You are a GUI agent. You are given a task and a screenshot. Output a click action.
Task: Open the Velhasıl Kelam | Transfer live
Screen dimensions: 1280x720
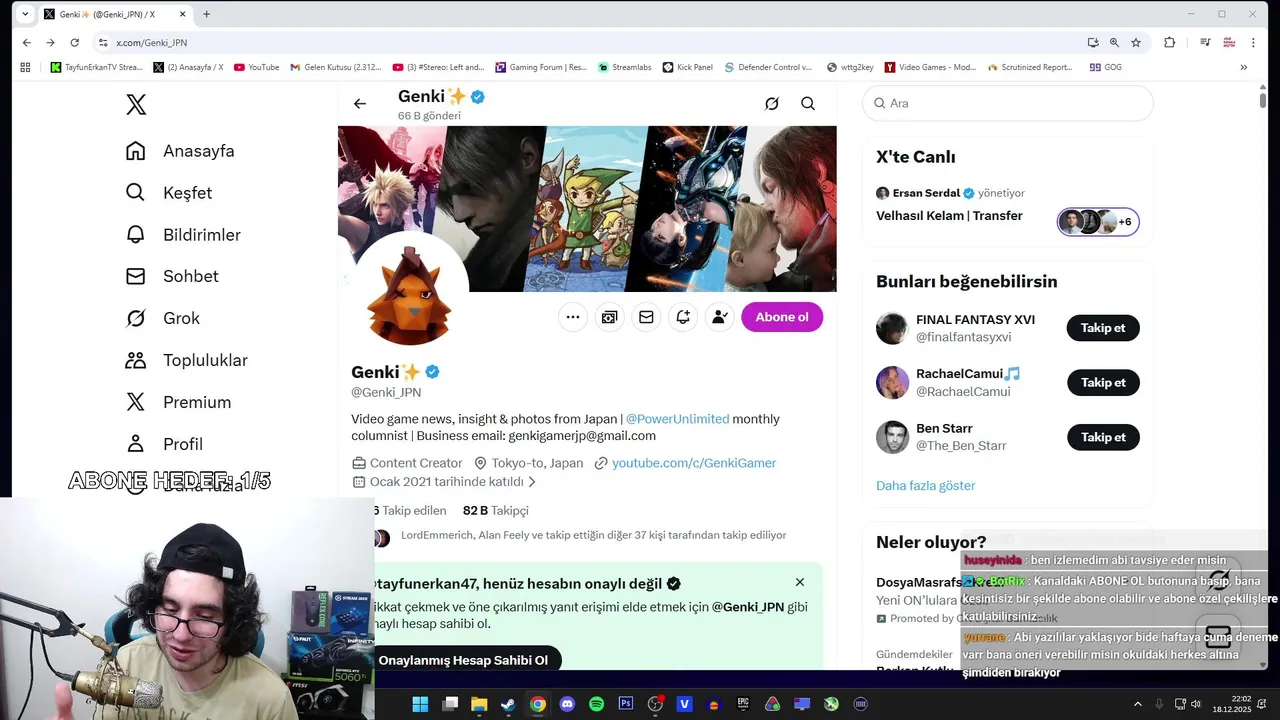949,216
